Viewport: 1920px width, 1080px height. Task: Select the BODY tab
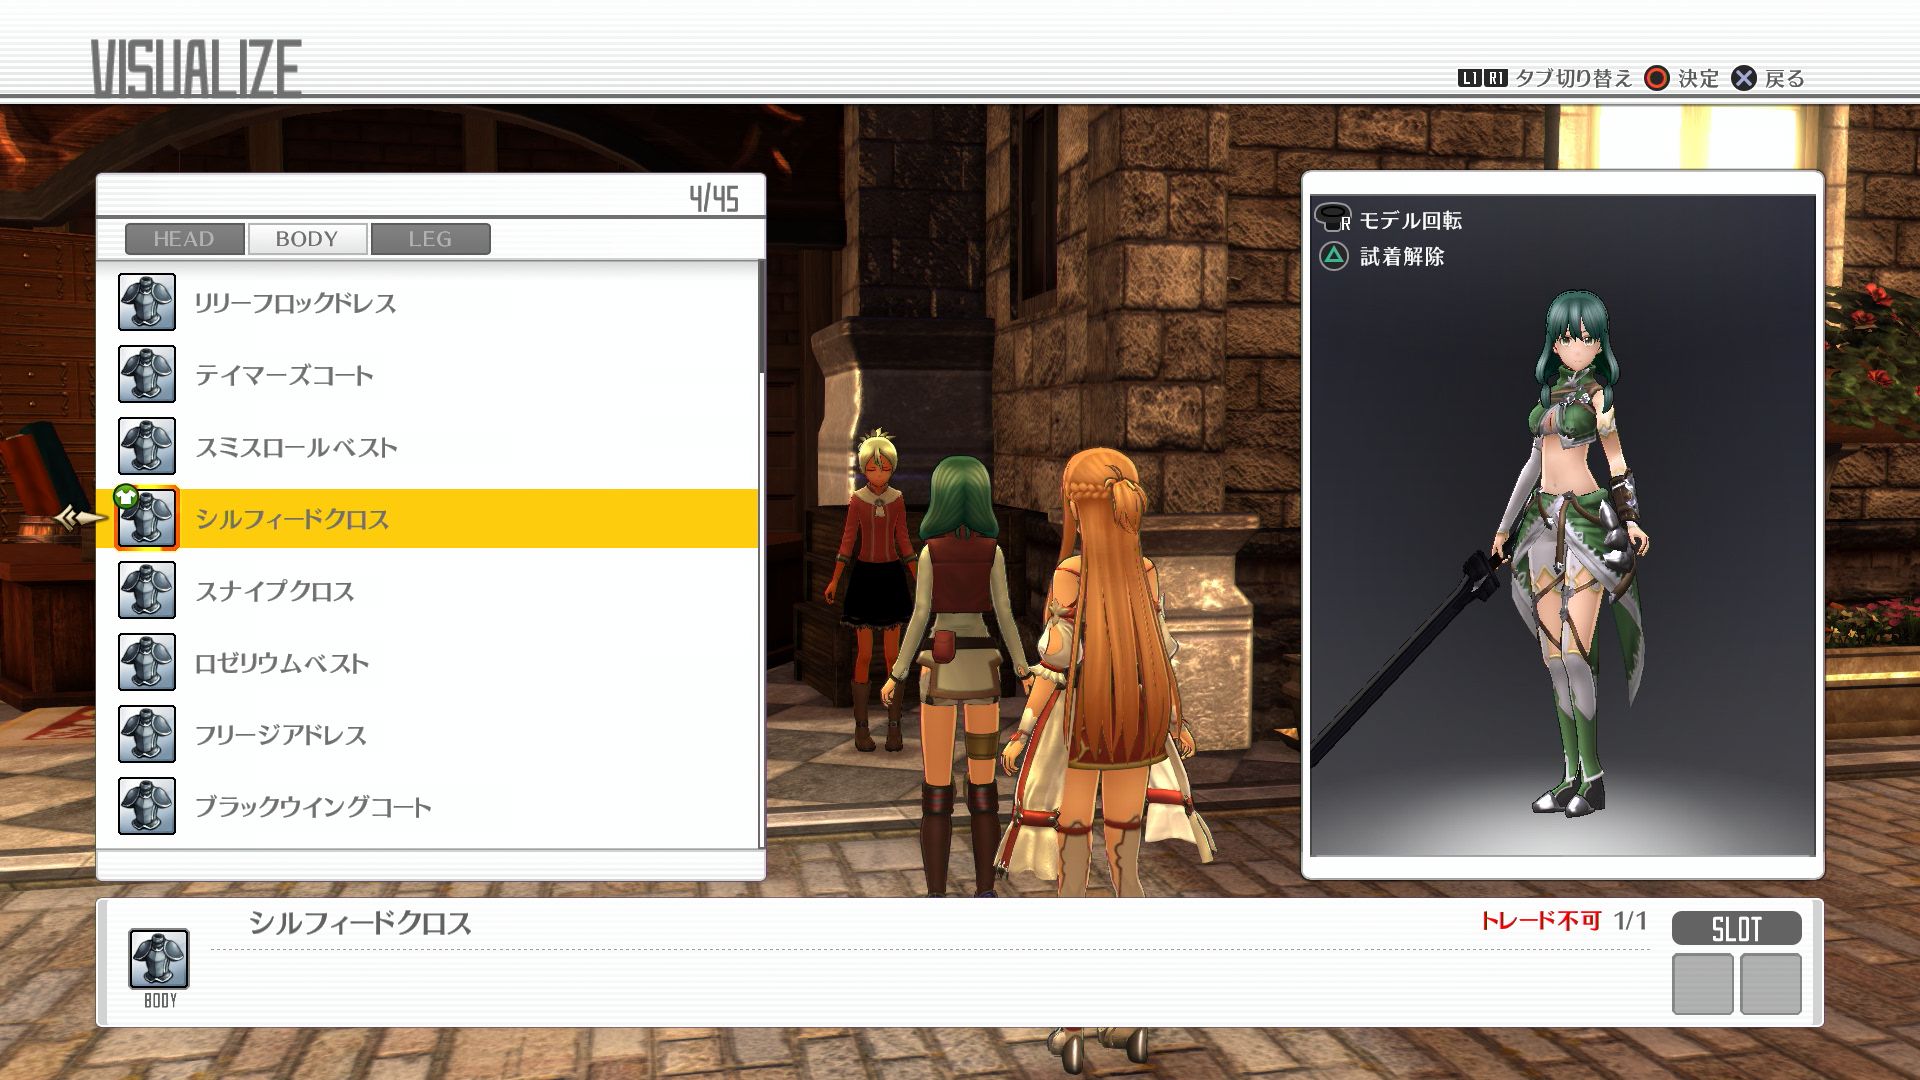[307, 239]
